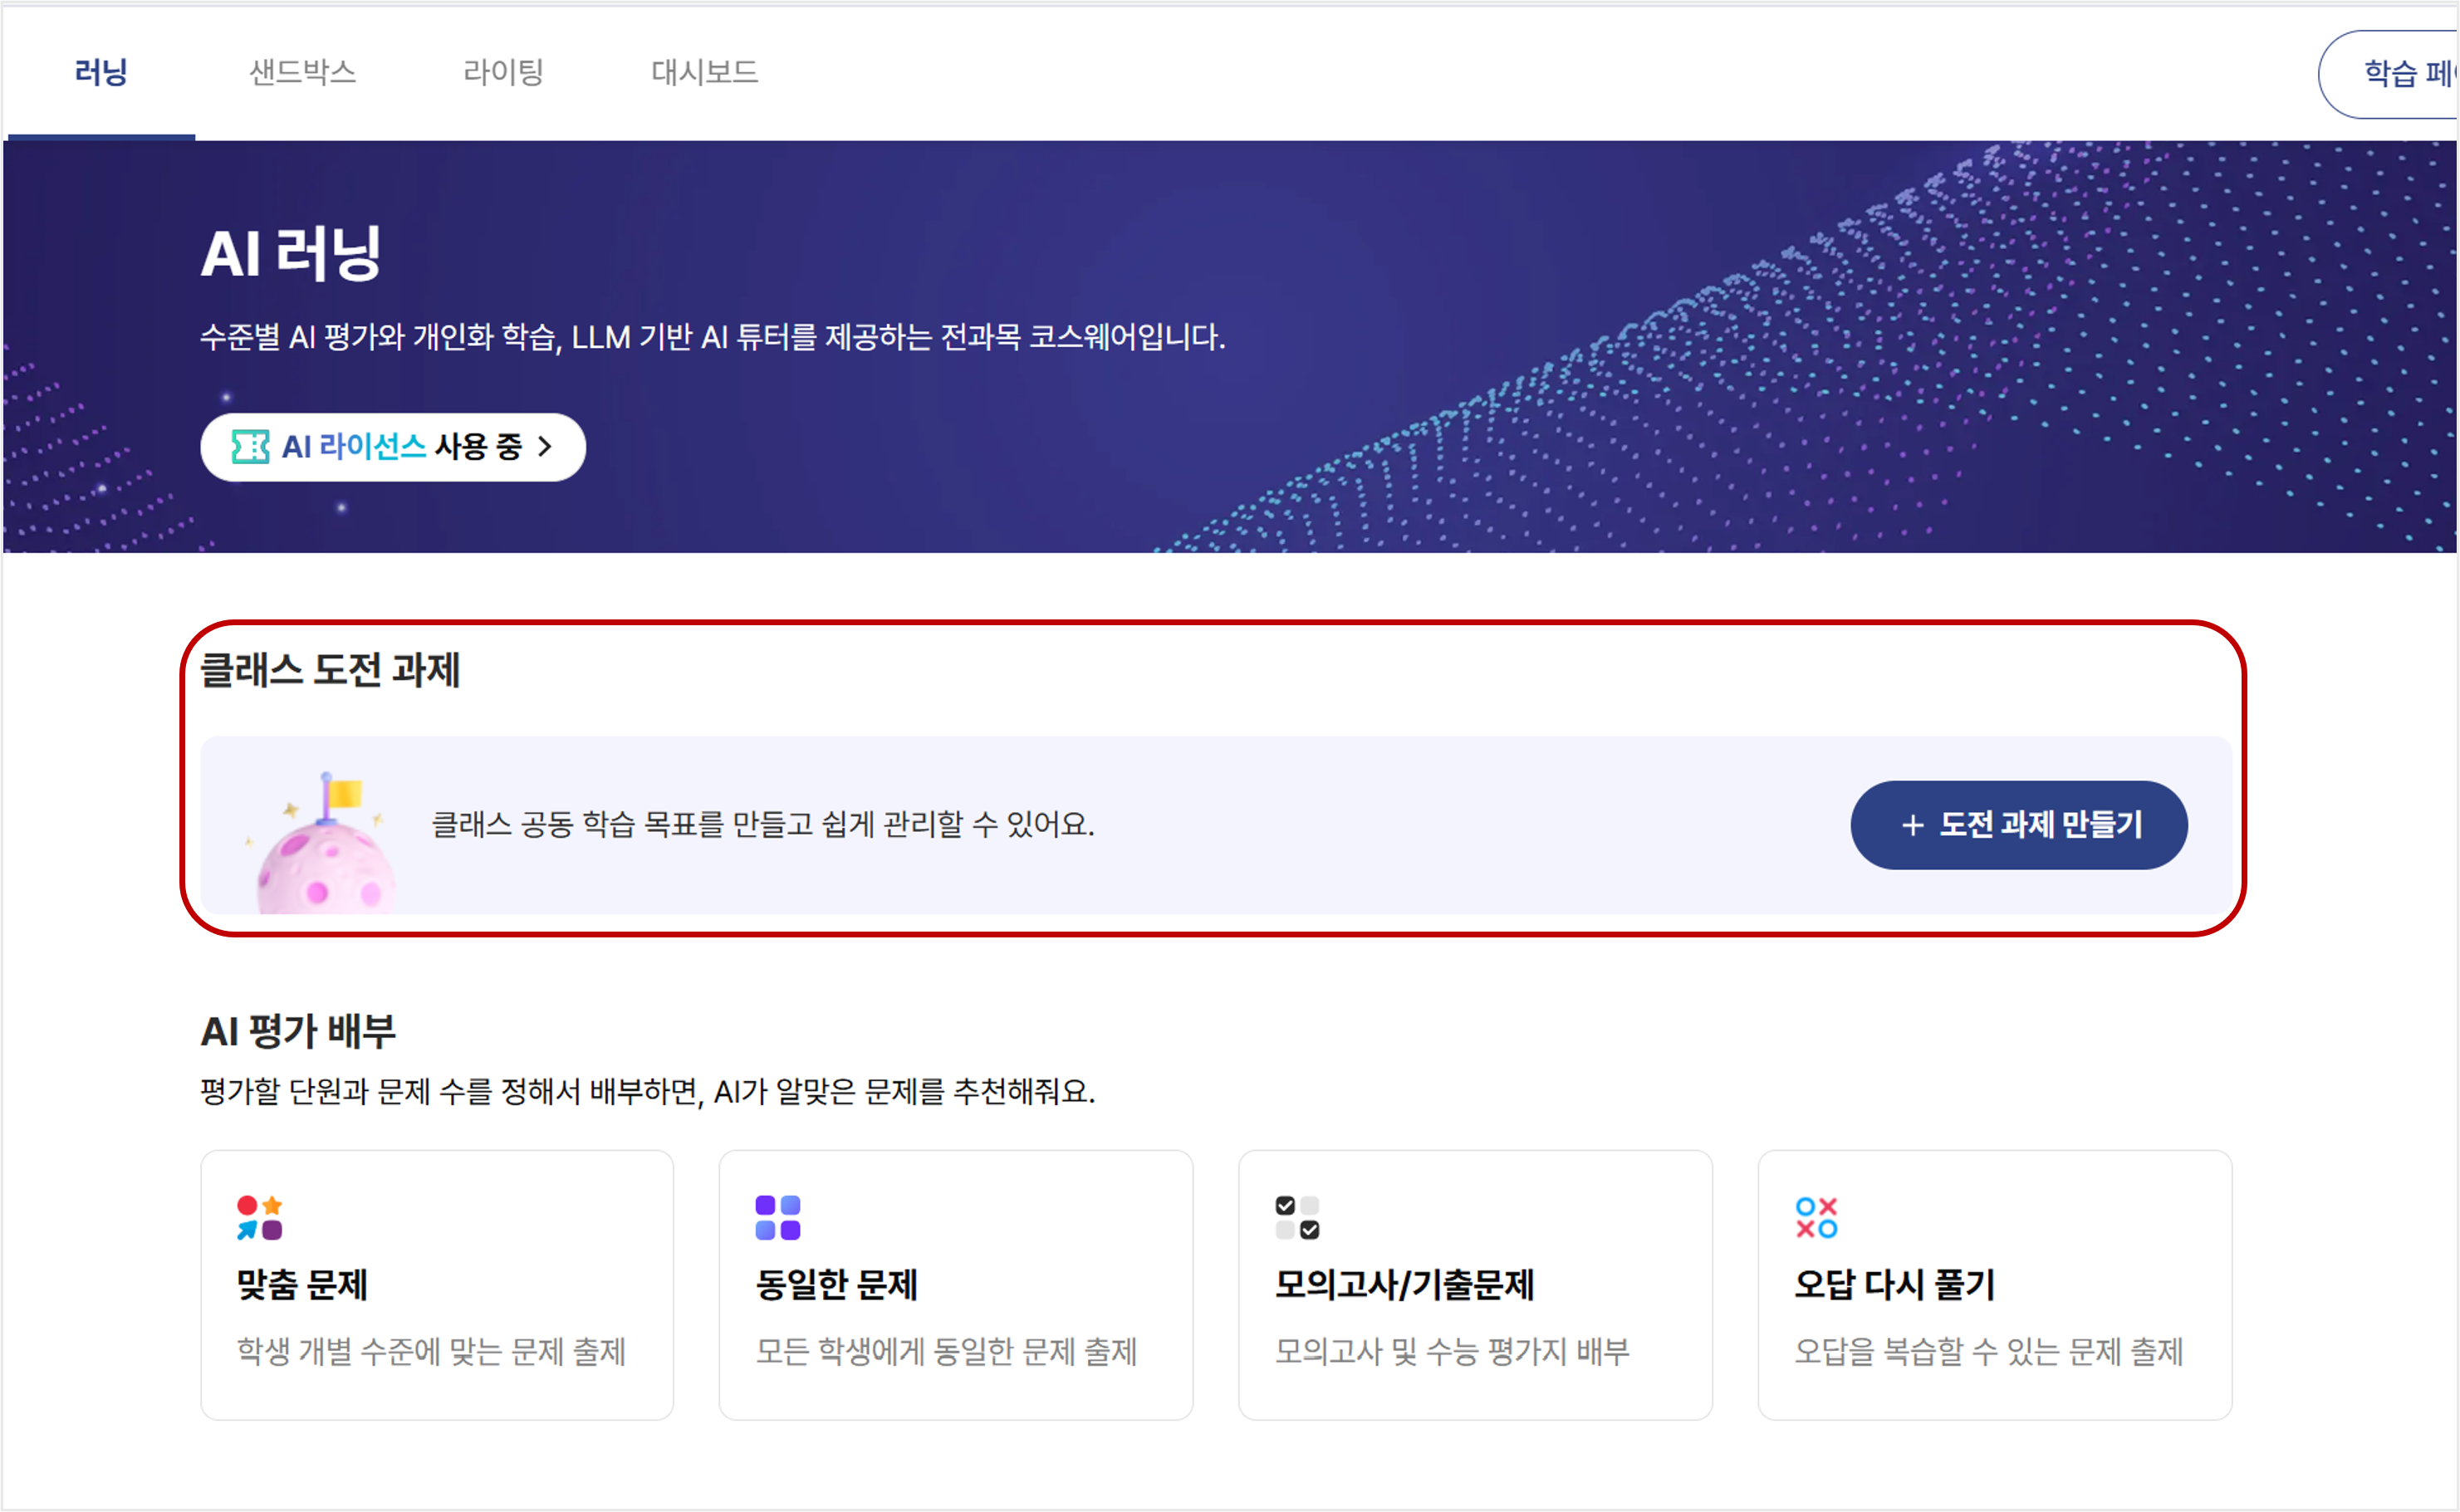The width and height of the screenshot is (2460, 1512).
Task: Click text 클래스 공동 학습 목표를 만들고
Action: click(622, 824)
